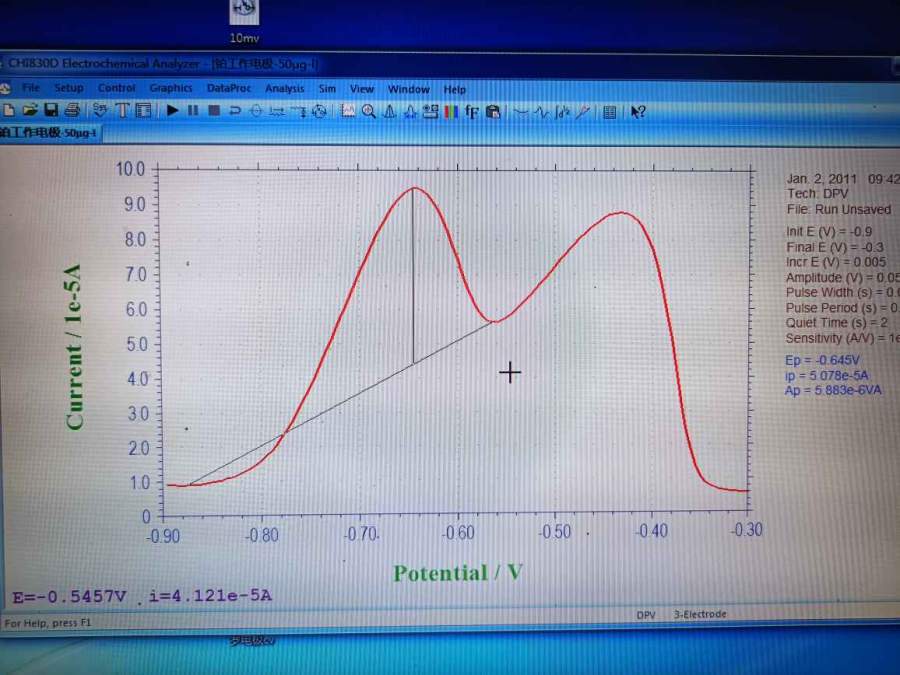Click the Cell control panel icon

(143, 110)
